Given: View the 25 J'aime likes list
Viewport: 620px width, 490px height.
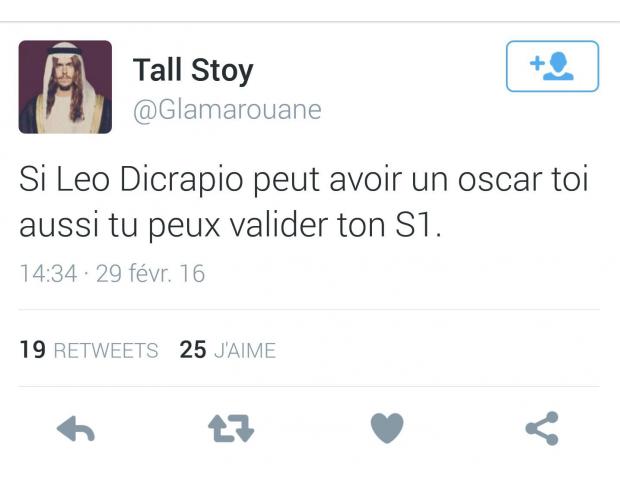Looking at the screenshot, I should (228, 350).
